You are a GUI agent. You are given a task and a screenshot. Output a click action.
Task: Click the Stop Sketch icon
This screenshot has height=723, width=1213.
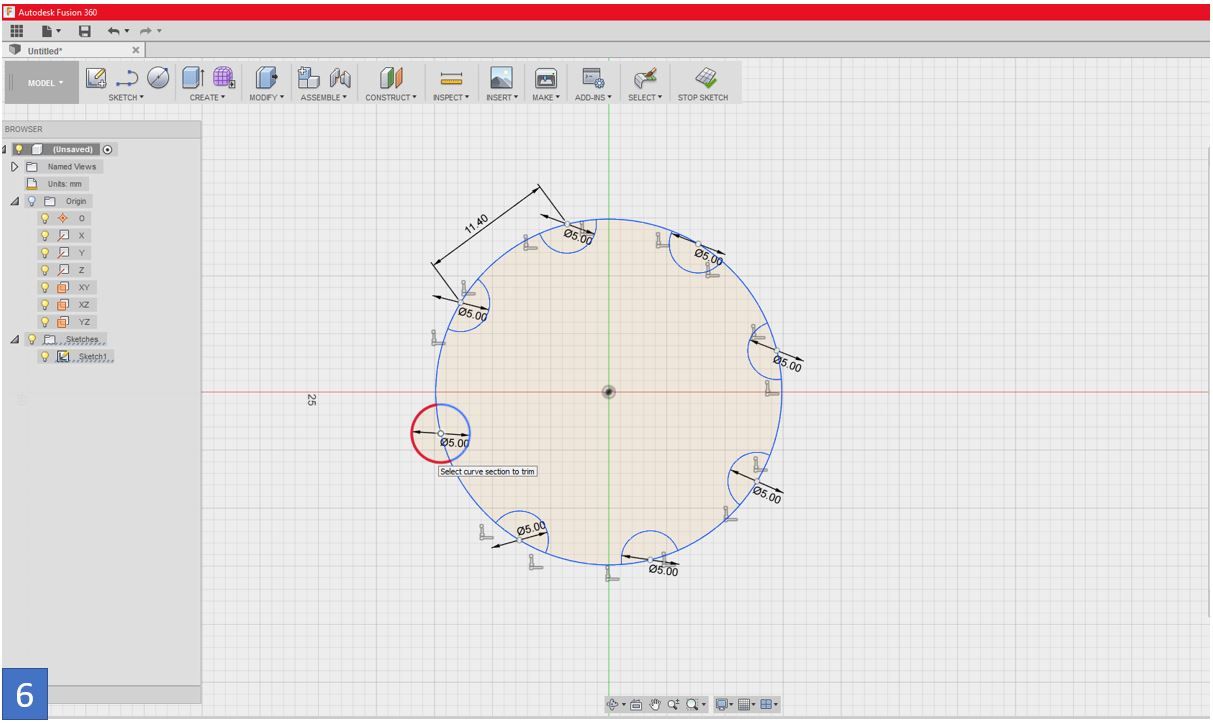[x=706, y=77]
